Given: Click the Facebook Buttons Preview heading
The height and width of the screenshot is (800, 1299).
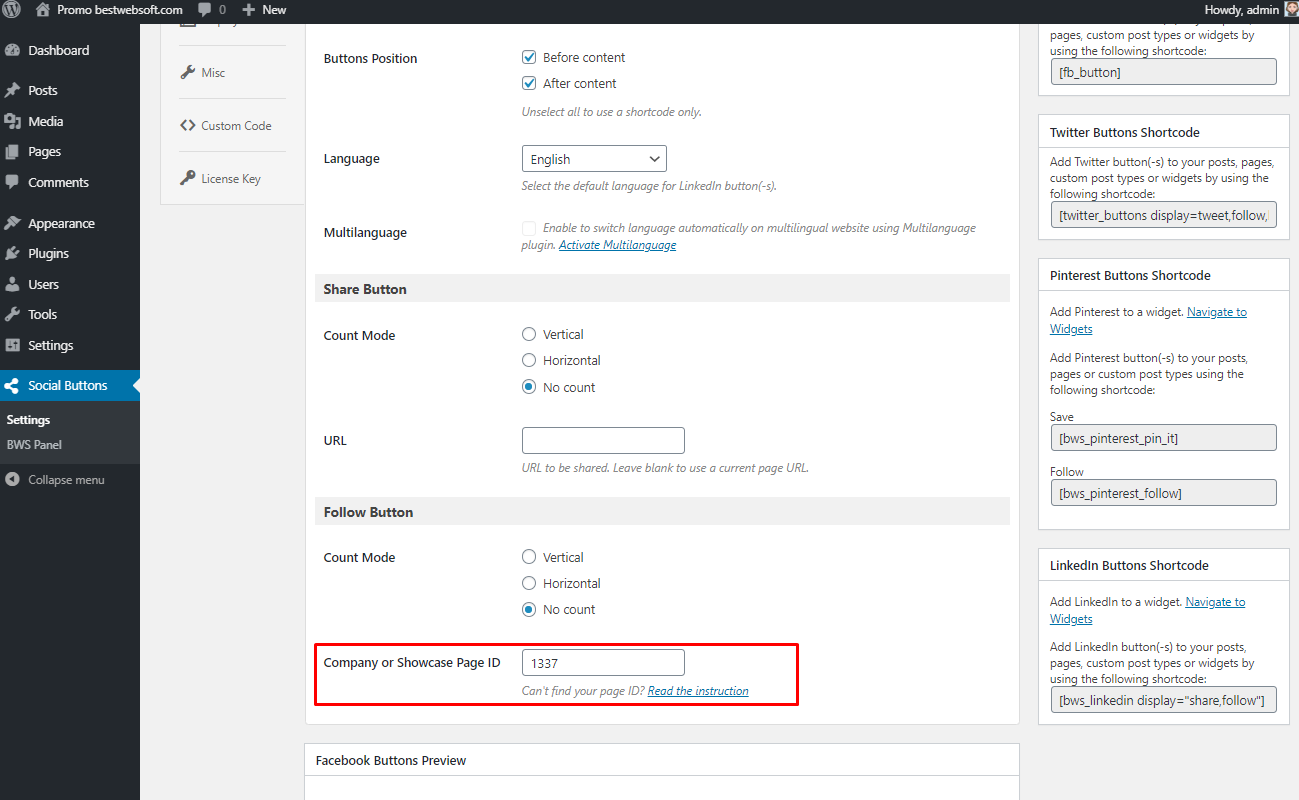Looking at the screenshot, I should [391, 760].
